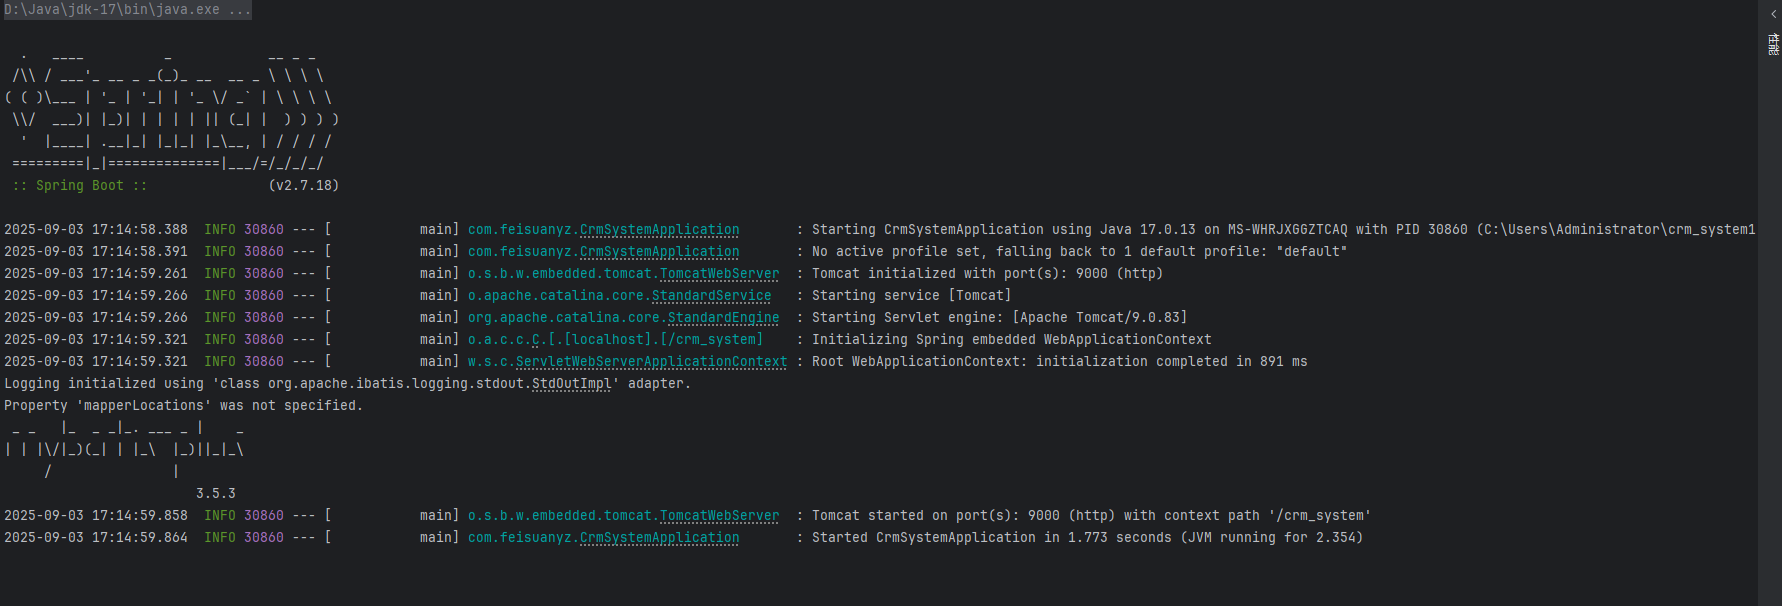This screenshot has height=606, width=1782.
Task: Open CrmSystemApplication link in the 'Starting CrmSystemApplication' line
Action: pos(659,230)
